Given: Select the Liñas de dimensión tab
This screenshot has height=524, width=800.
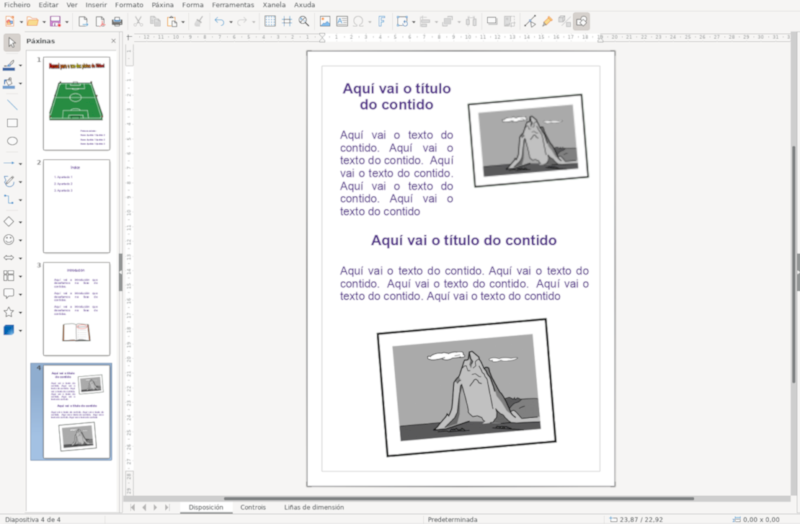Looking at the screenshot, I should [x=314, y=507].
